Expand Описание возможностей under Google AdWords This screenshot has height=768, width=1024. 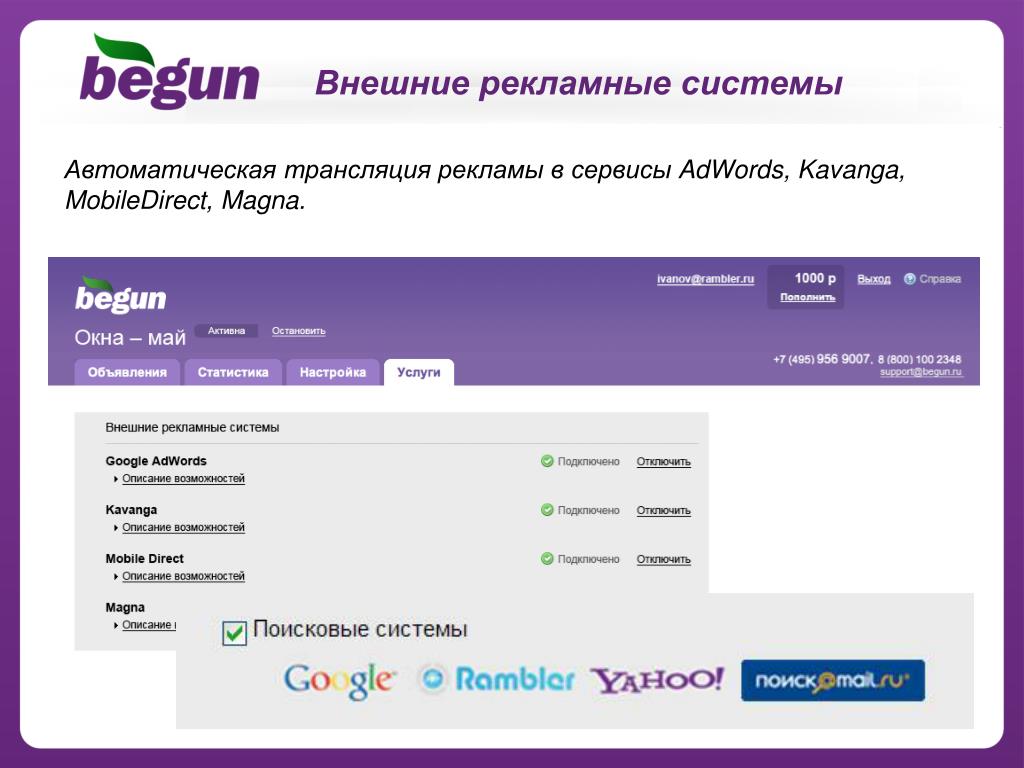click(x=183, y=479)
